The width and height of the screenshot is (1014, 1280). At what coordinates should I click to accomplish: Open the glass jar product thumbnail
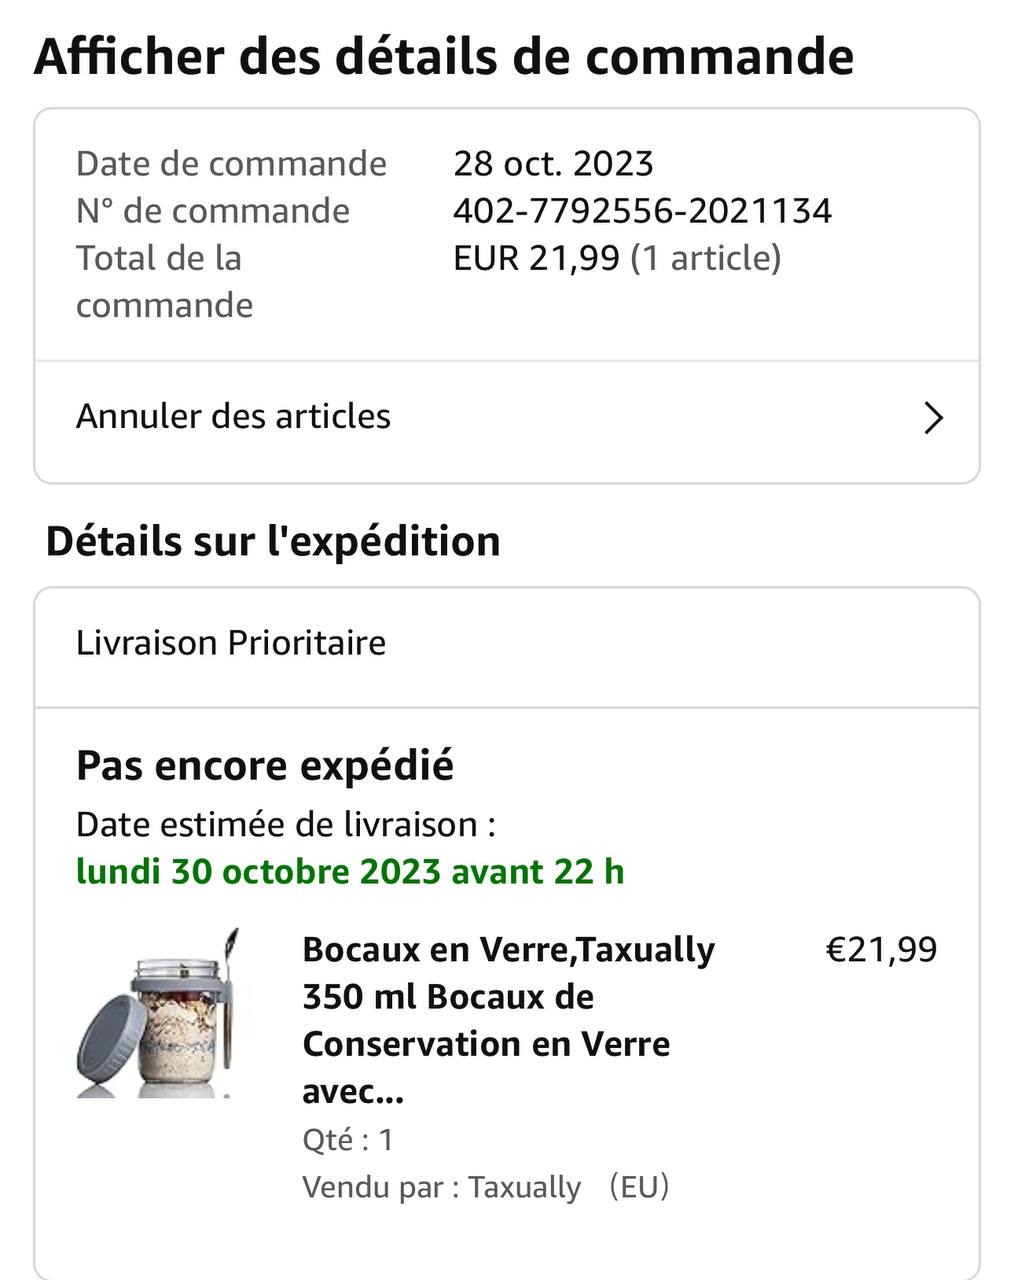[159, 1014]
